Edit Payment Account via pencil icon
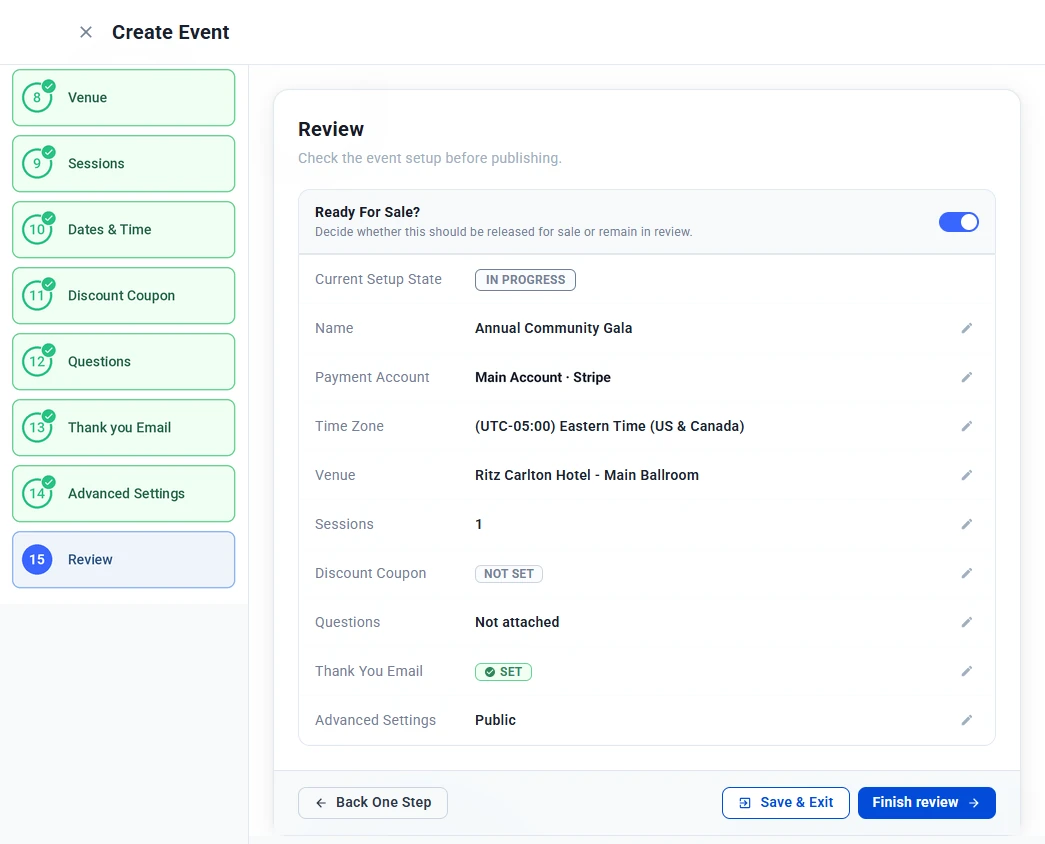The image size is (1045, 844). pos(966,377)
